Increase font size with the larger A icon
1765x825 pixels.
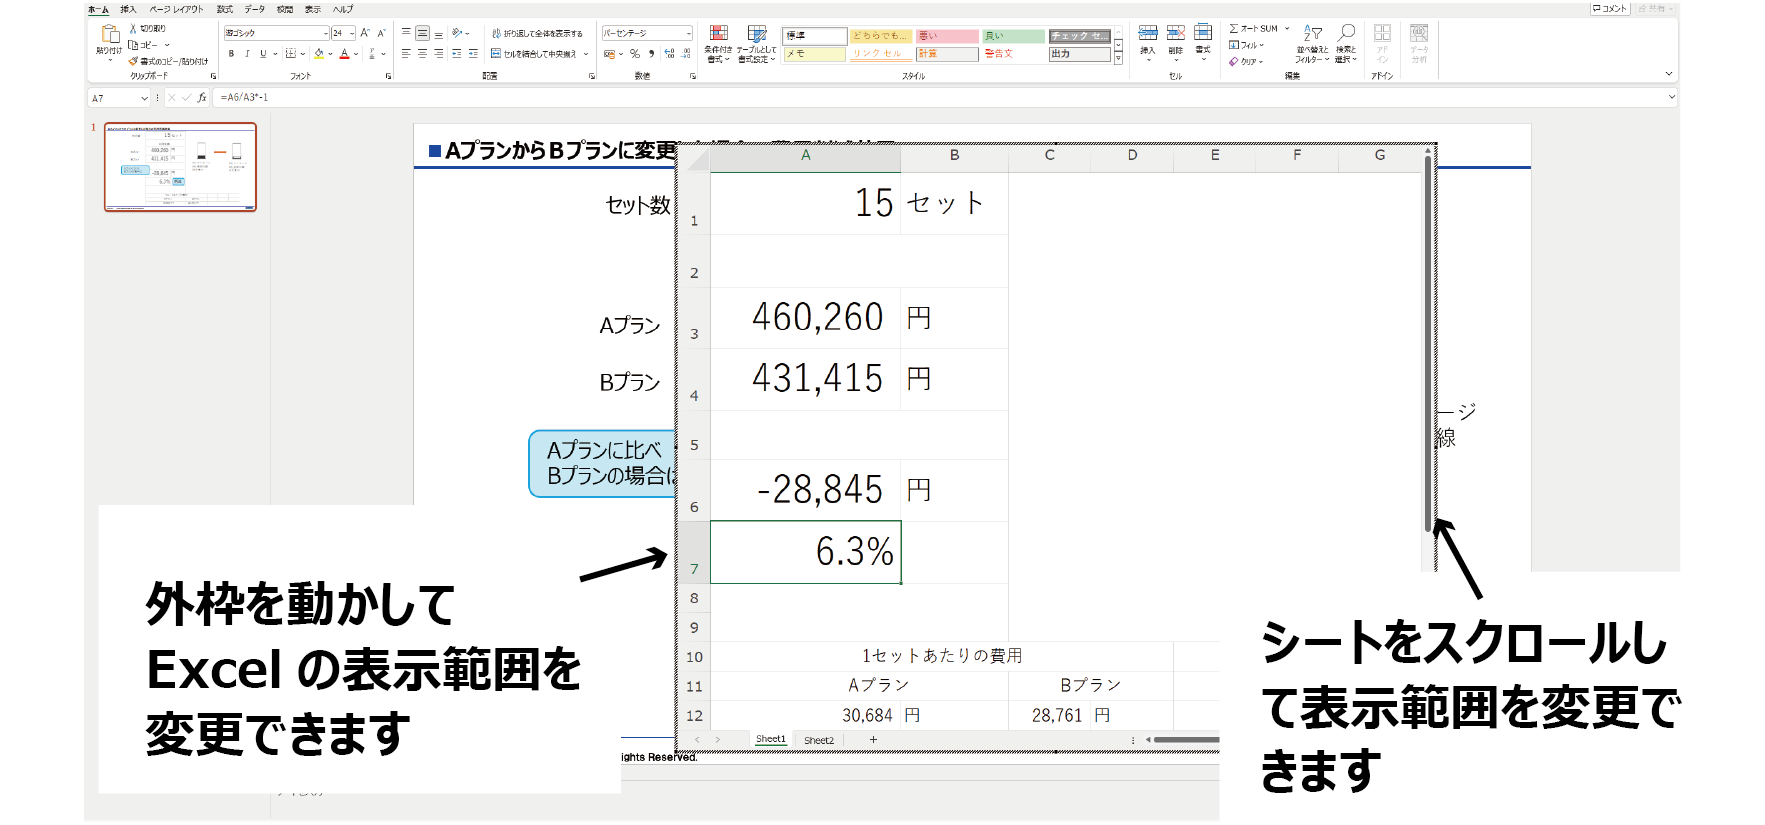(x=365, y=33)
